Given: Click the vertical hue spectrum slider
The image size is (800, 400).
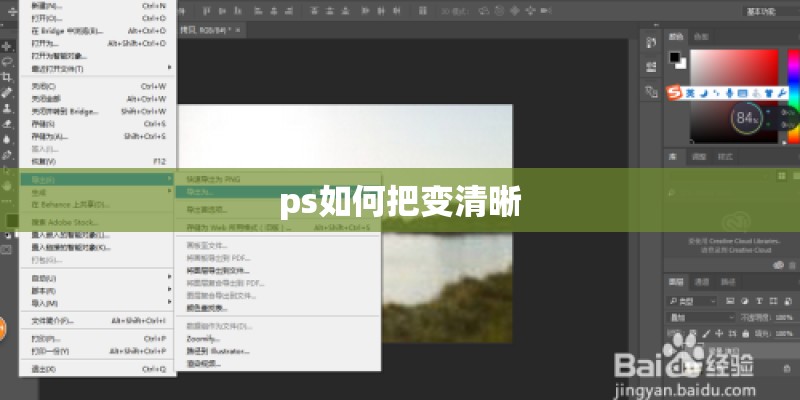Looking at the screenshot, I should pyautogui.click(x=793, y=97).
